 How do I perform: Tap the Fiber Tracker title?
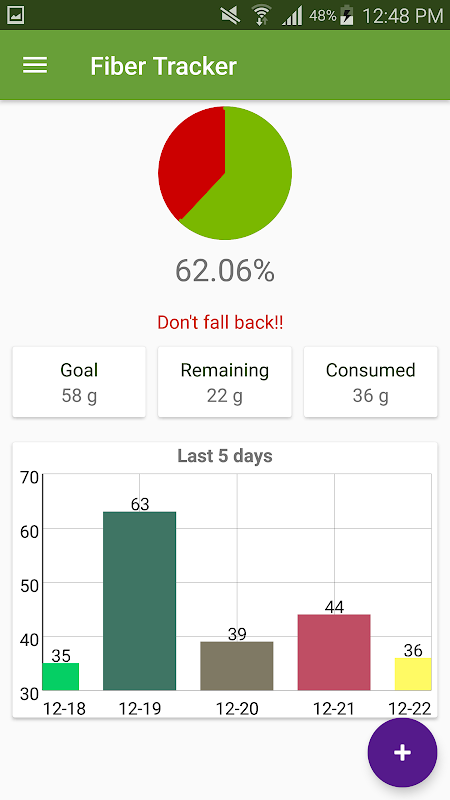coord(164,66)
